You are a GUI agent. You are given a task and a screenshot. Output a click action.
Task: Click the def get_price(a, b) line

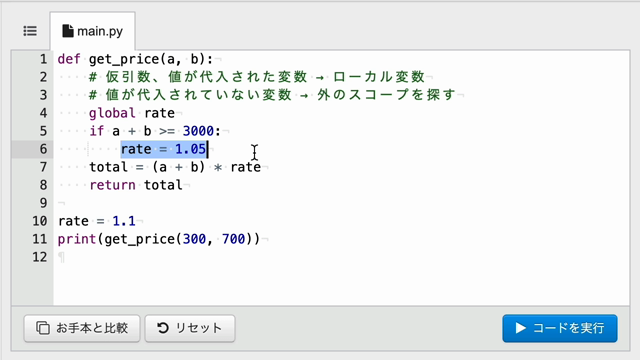pos(135,59)
